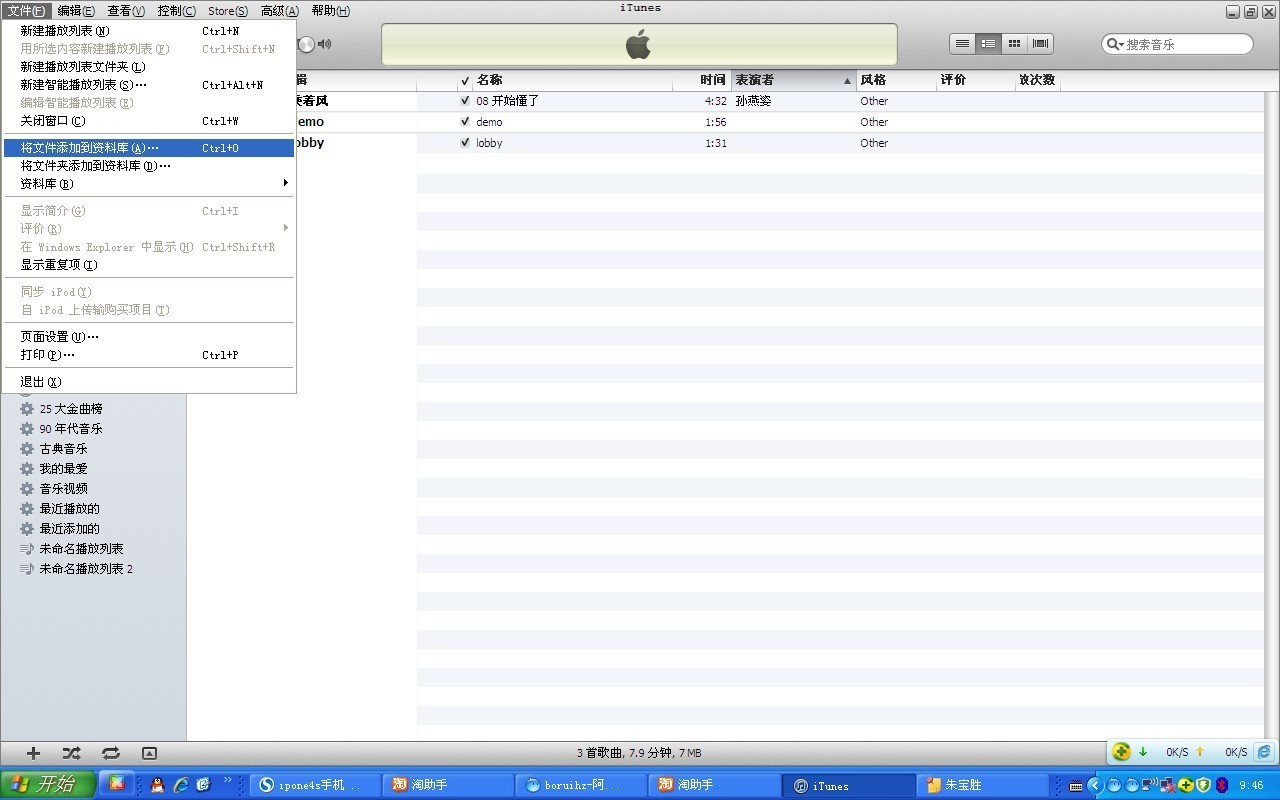Uncheck the demo song checkbox

[465, 122]
